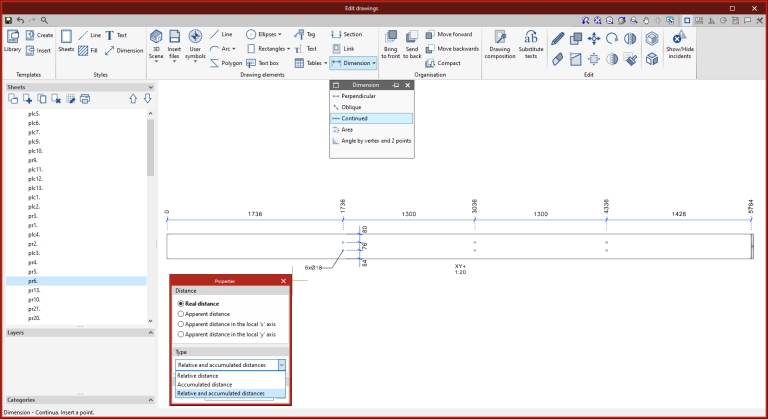Viewport: 768px width, 419px height.
Task: Choose Area dimension
Action: pos(372,130)
